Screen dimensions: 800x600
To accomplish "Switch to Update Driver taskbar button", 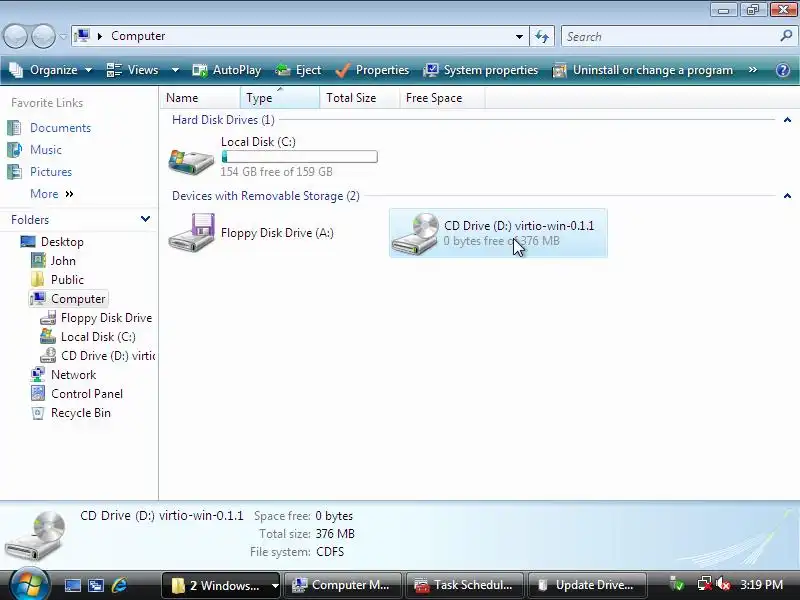I will [587, 585].
